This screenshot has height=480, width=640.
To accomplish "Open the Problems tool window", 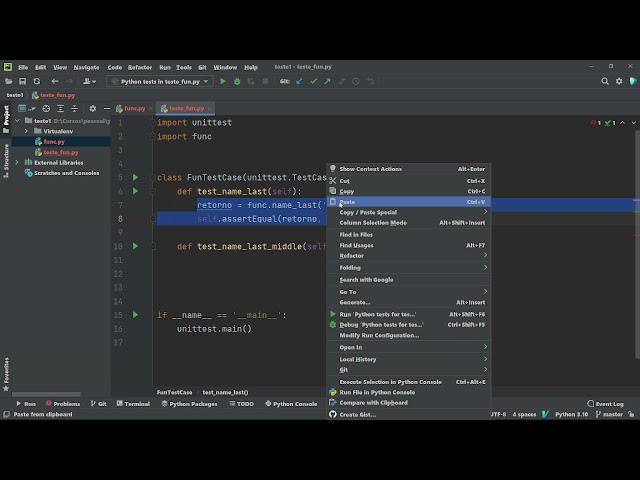I will 63,404.
